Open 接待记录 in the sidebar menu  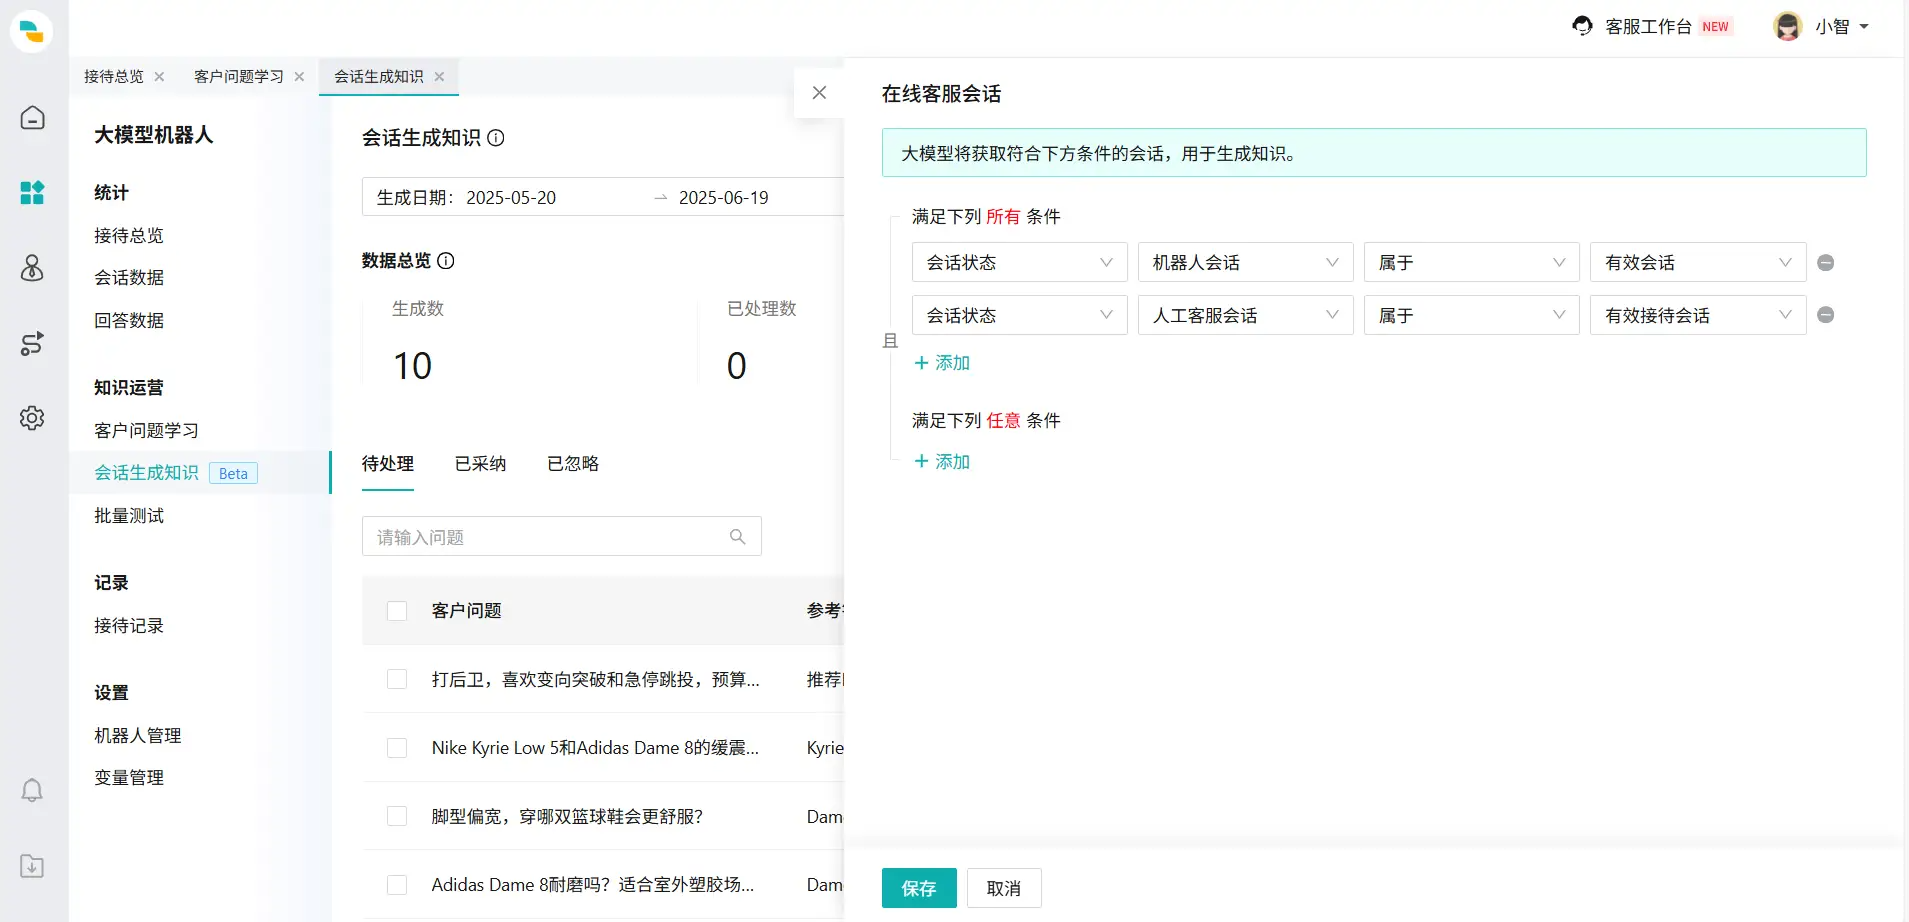(129, 626)
